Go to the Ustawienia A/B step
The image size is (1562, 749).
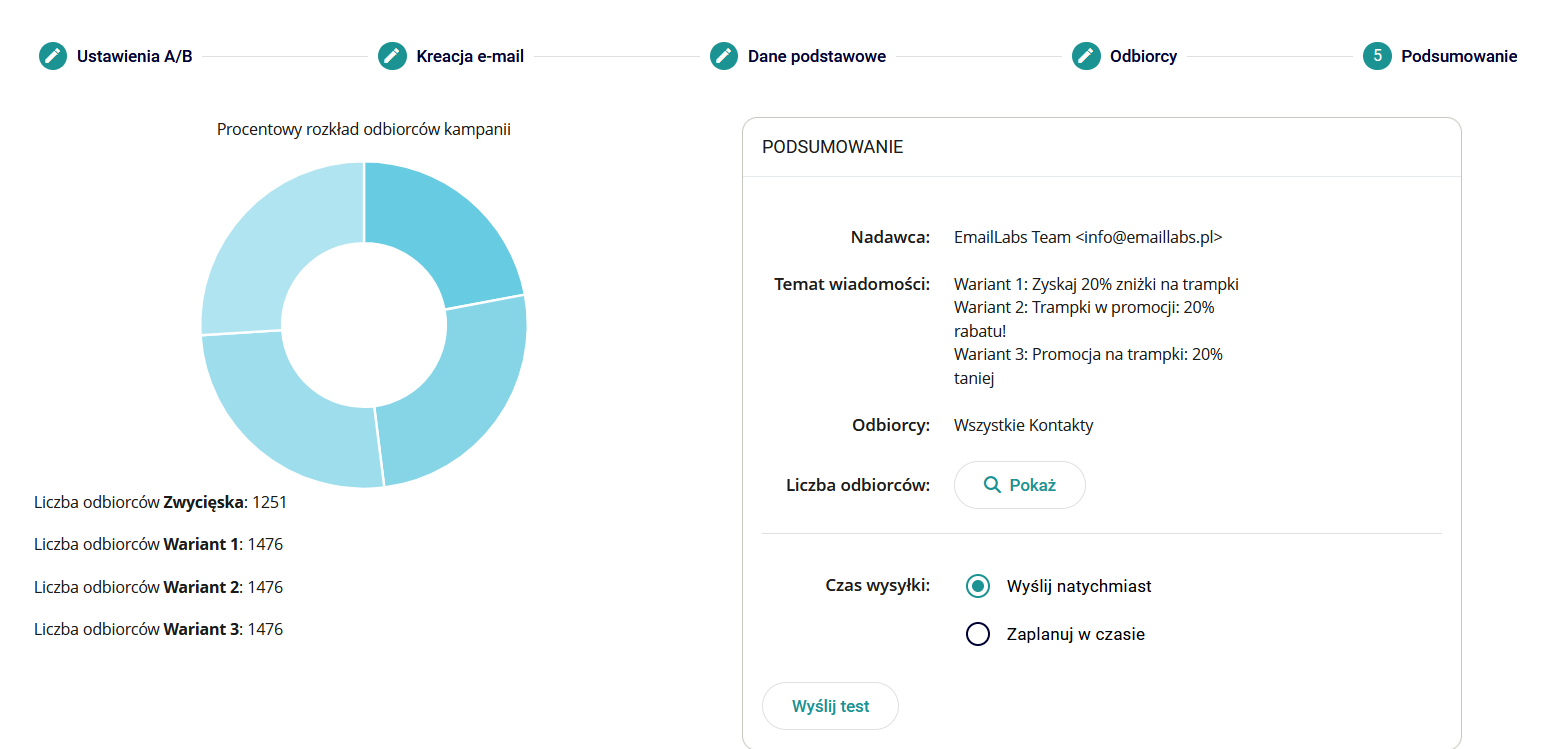pyautogui.click(x=134, y=56)
